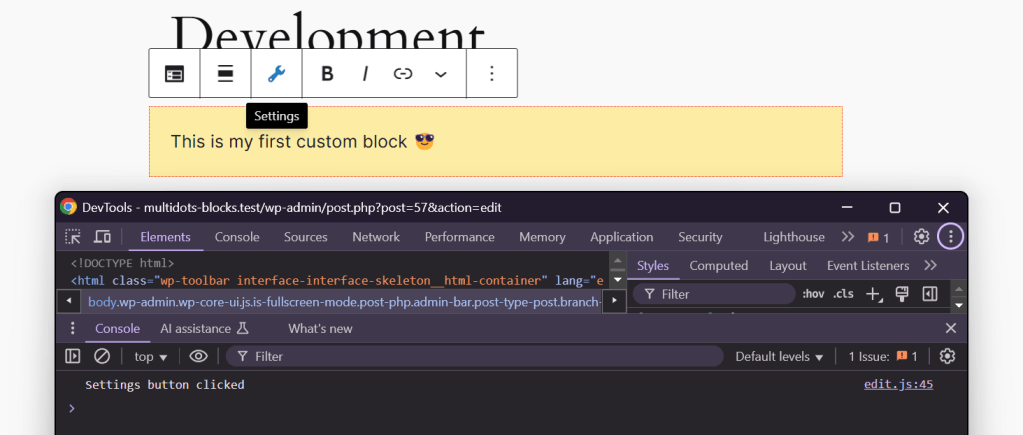Toggle the .cls element classes panel
This screenshot has height=435, width=1023.
pos(844,294)
